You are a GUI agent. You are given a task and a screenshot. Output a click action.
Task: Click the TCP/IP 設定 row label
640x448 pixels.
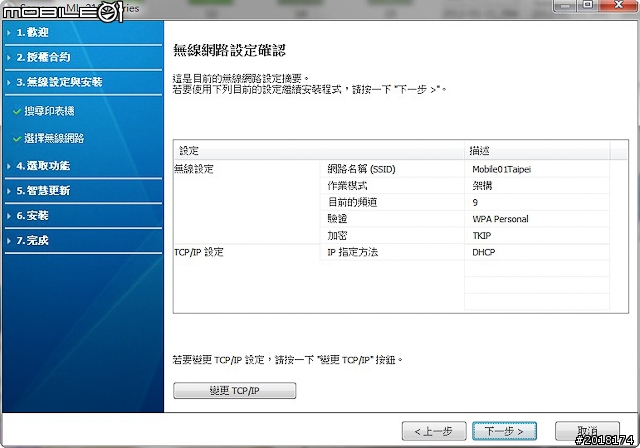click(x=199, y=252)
